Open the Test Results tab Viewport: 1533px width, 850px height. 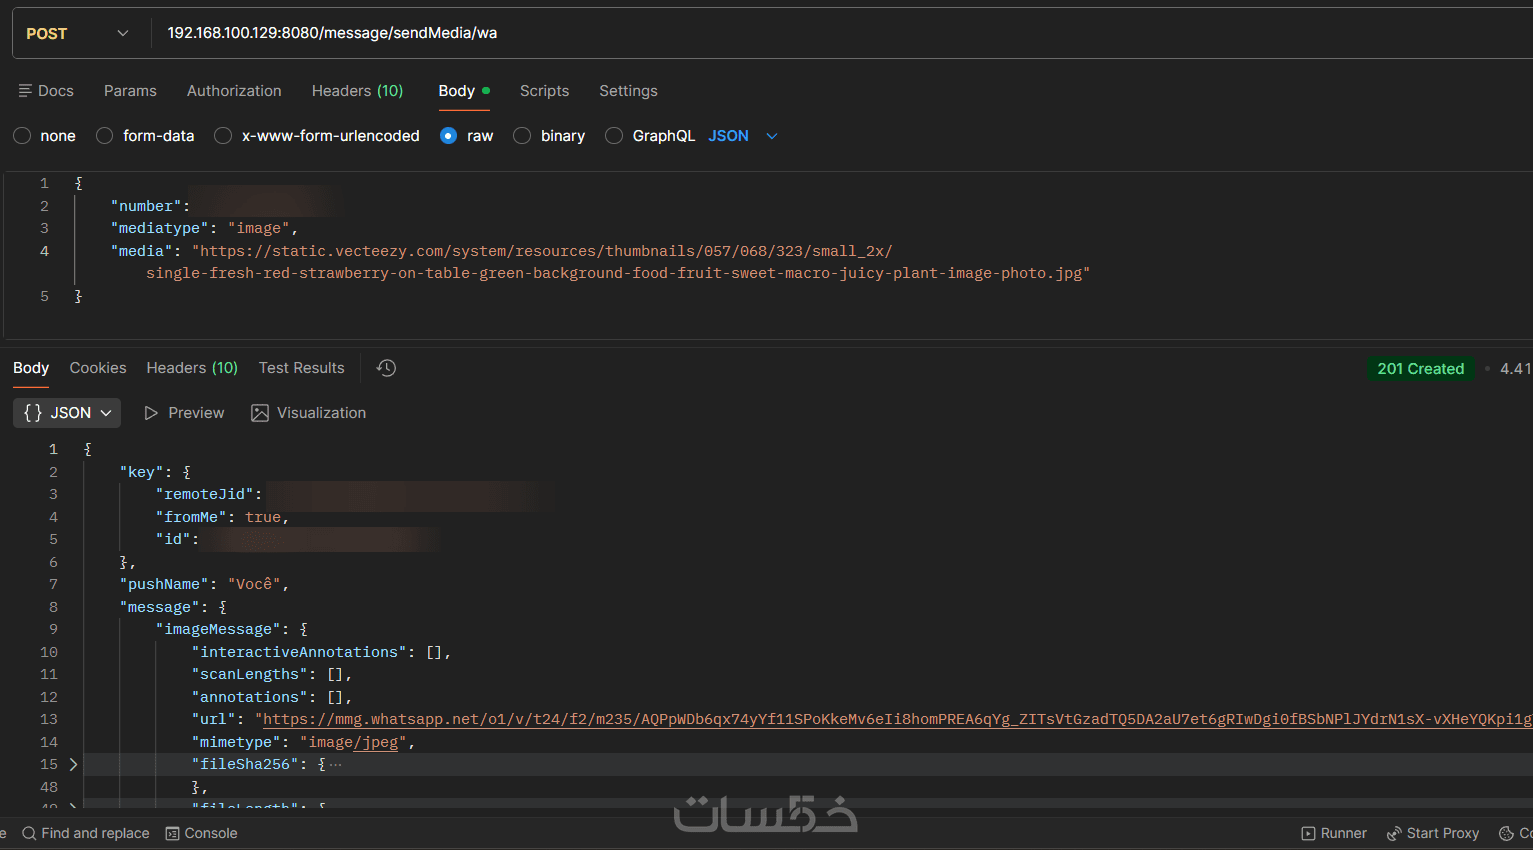(301, 368)
